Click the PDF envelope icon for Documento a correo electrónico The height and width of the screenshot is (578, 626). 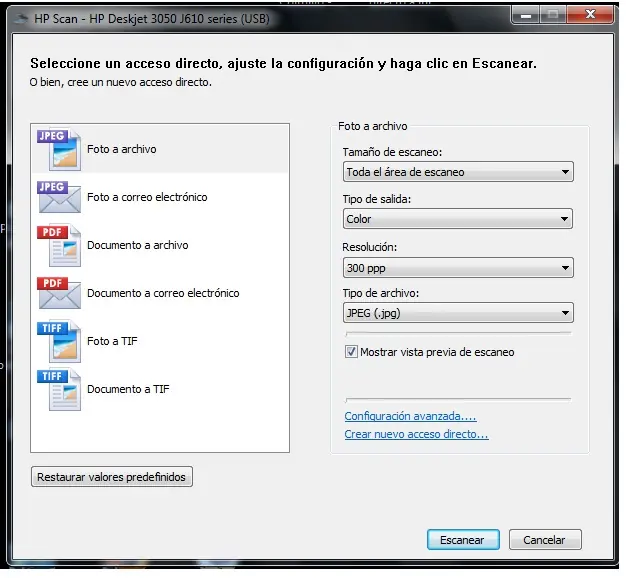[x=59, y=293]
